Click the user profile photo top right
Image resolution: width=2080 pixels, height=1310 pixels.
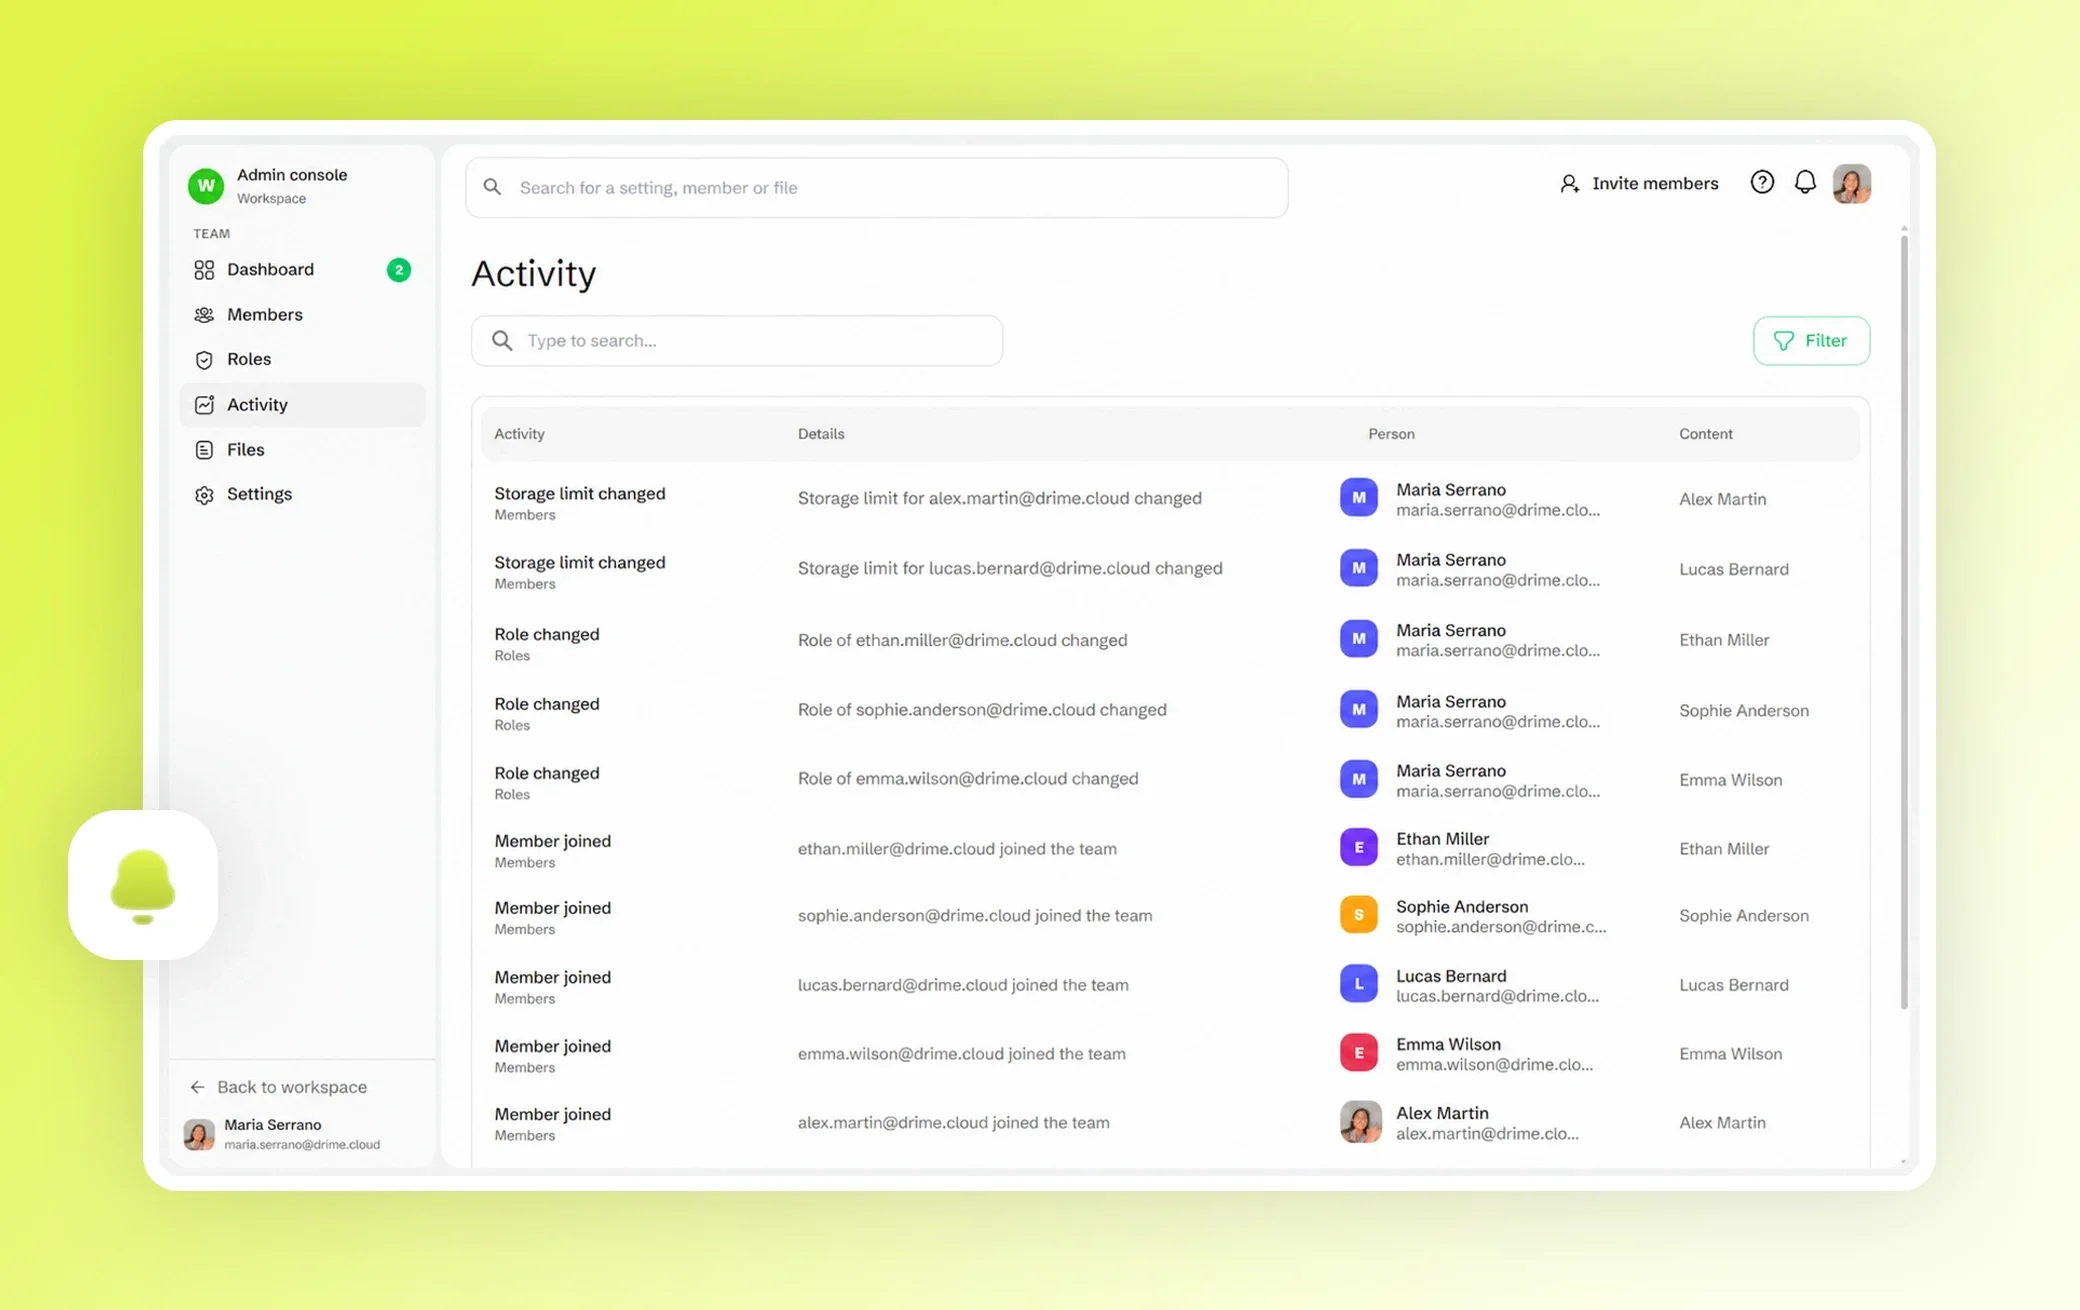point(1852,184)
